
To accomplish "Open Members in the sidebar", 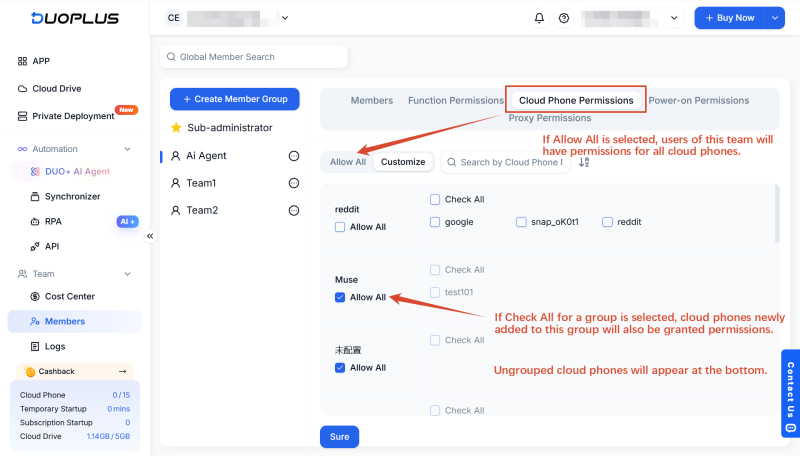I will (x=74, y=321).
